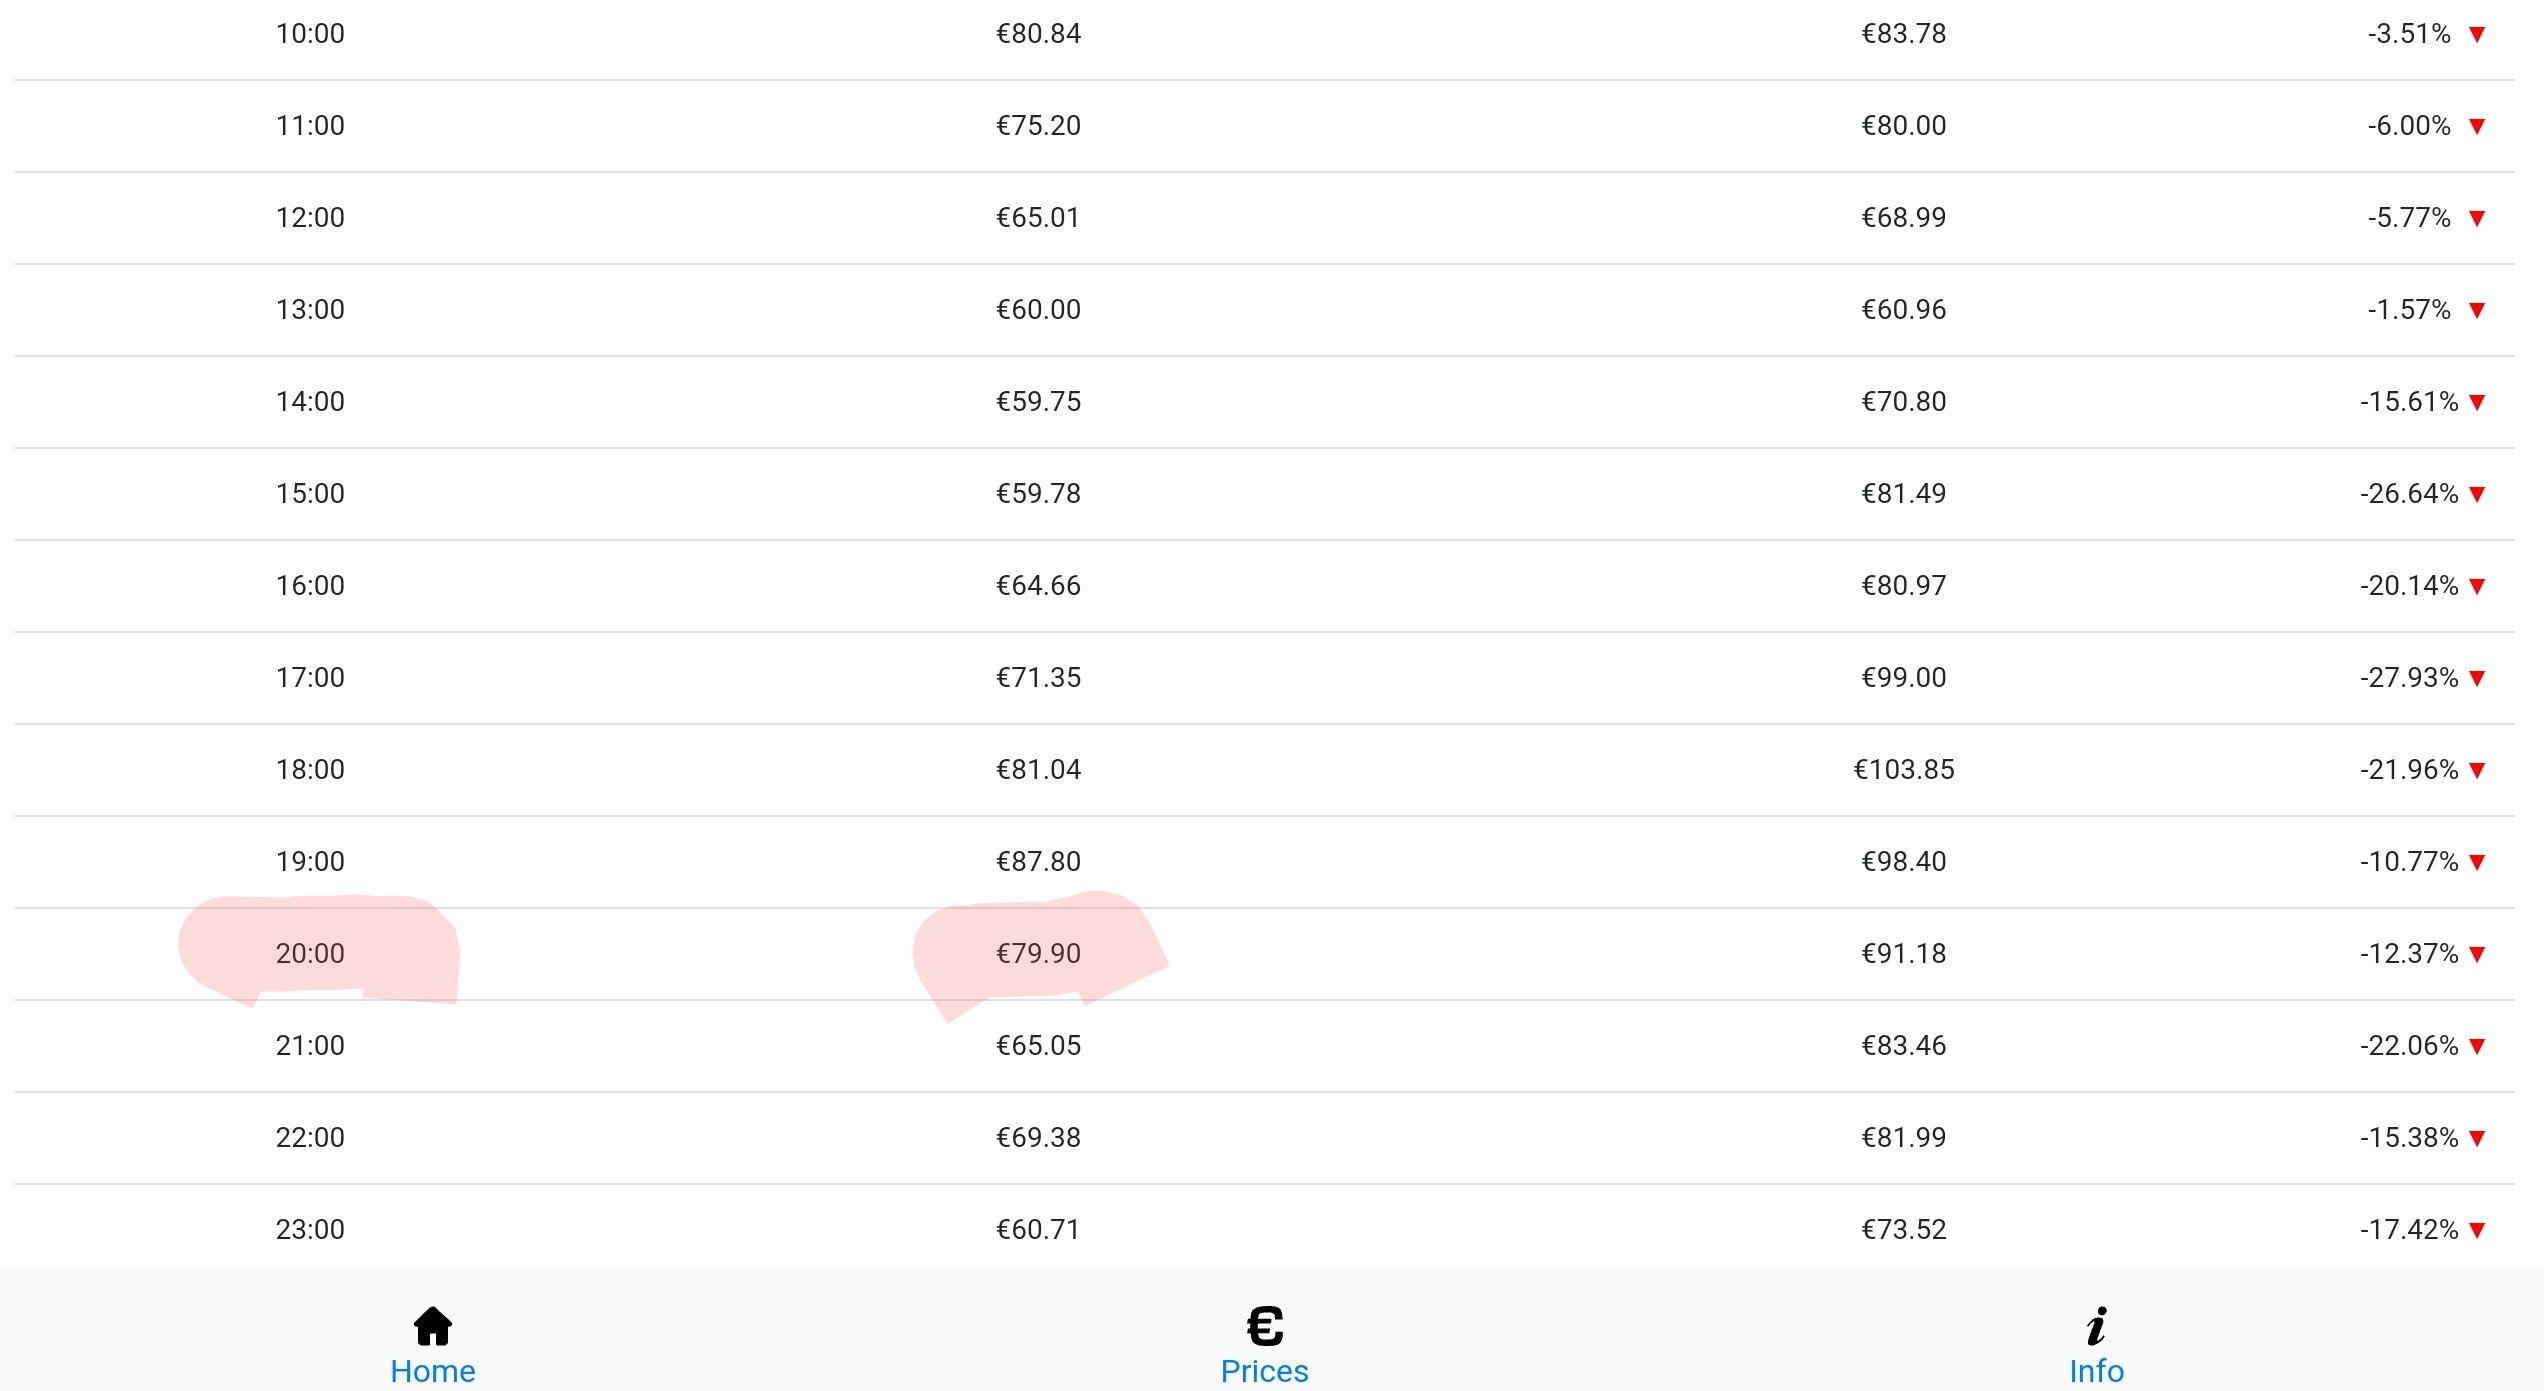The width and height of the screenshot is (2544, 1391).
Task: Switch to the Prices tab label
Action: point(1265,1371)
